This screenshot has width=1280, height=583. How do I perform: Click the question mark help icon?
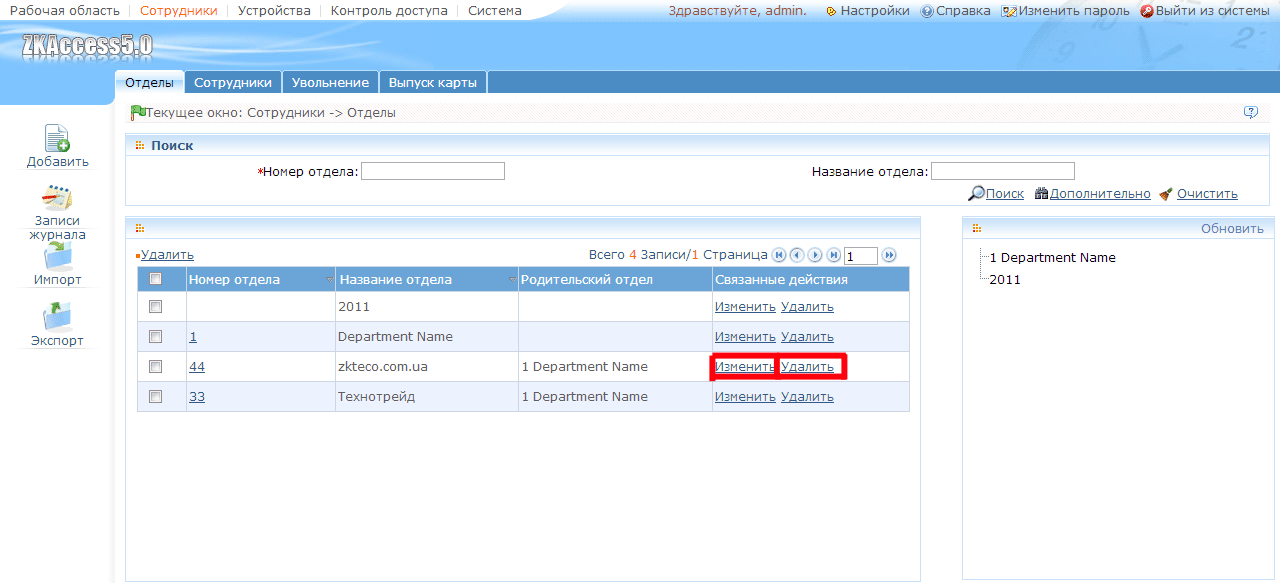coord(1250,112)
